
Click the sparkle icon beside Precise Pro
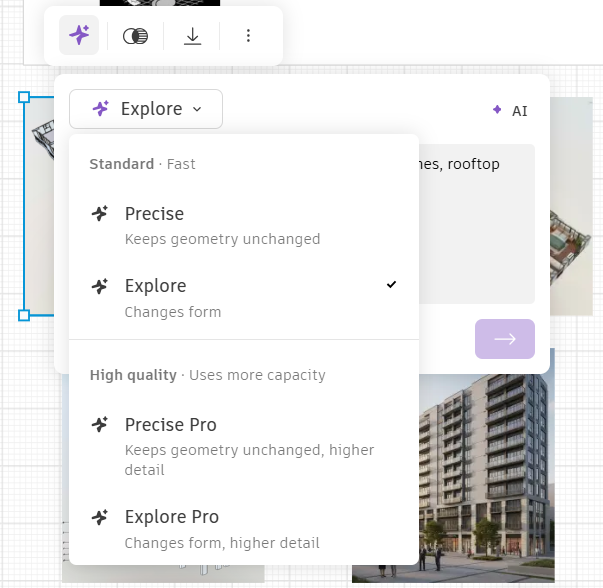100,425
